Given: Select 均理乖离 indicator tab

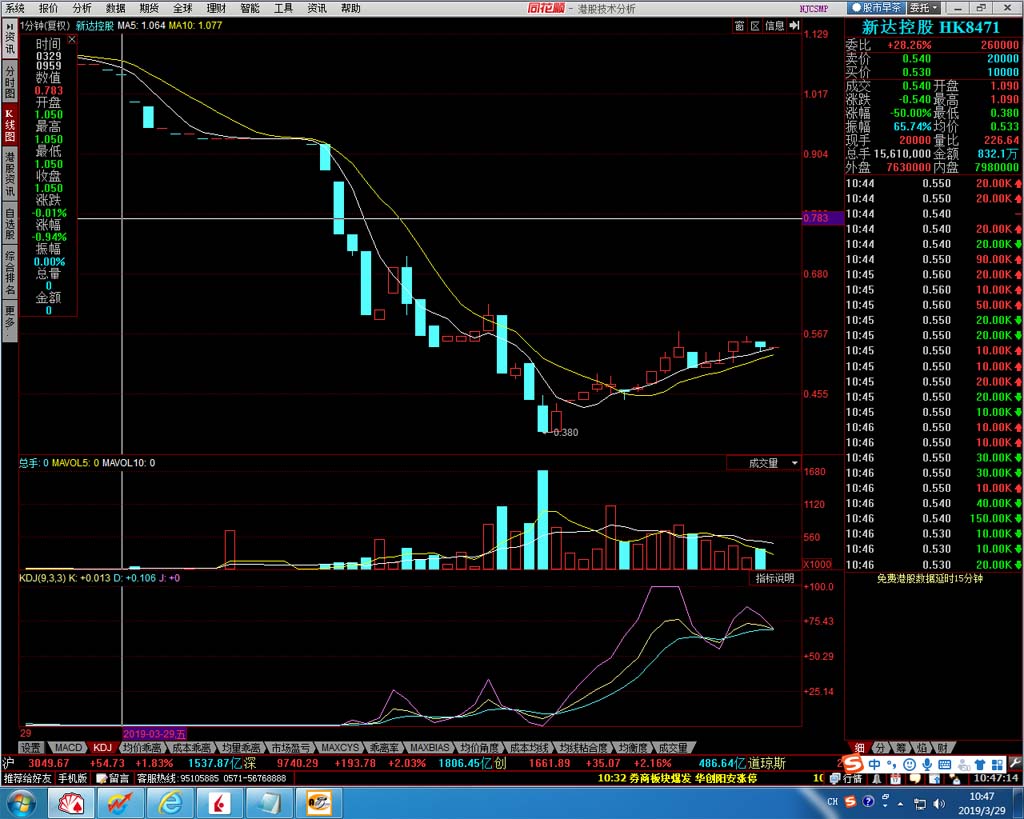Looking at the screenshot, I should (x=241, y=748).
